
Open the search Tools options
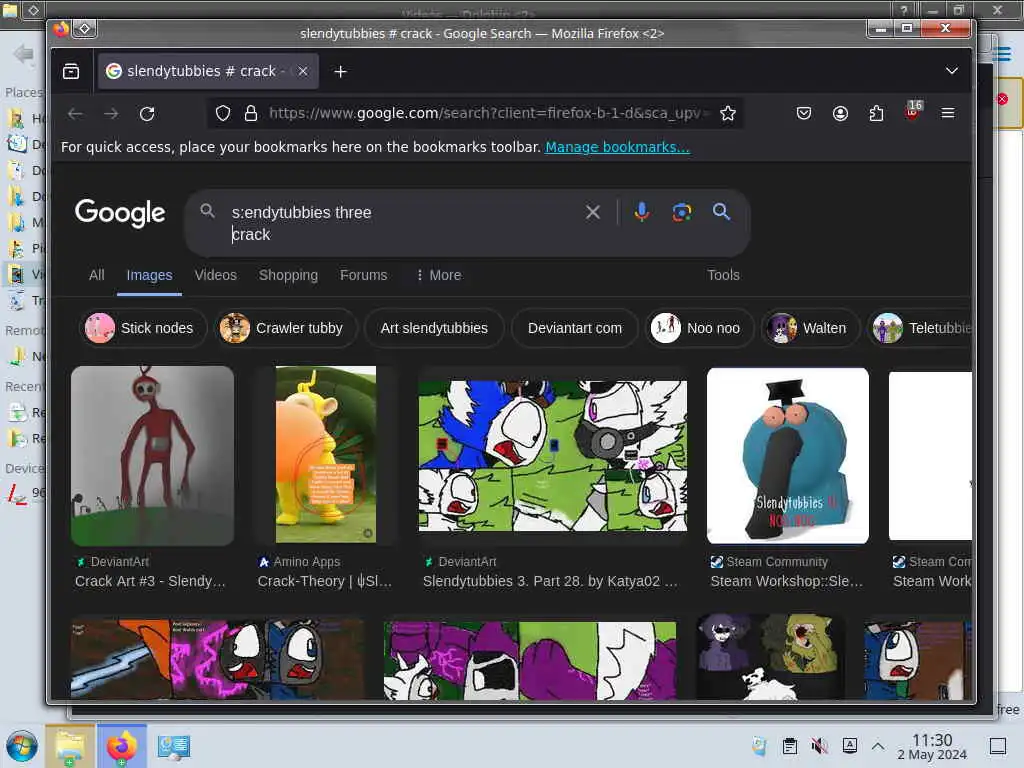click(723, 275)
